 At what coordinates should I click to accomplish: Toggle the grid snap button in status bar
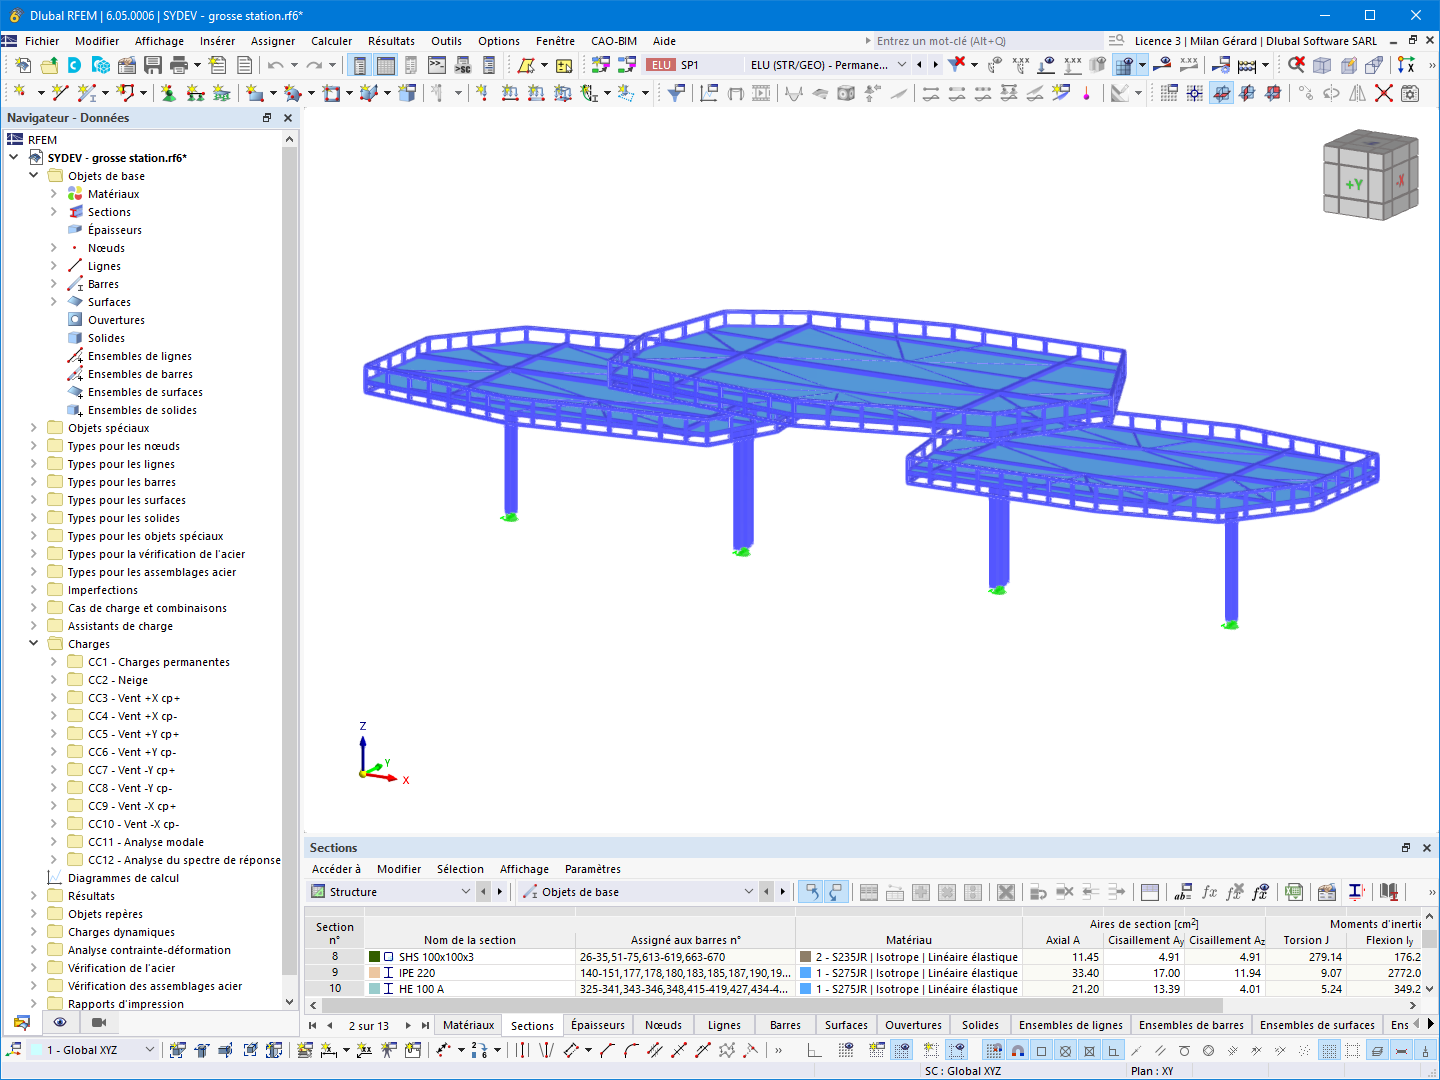click(994, 1050)
